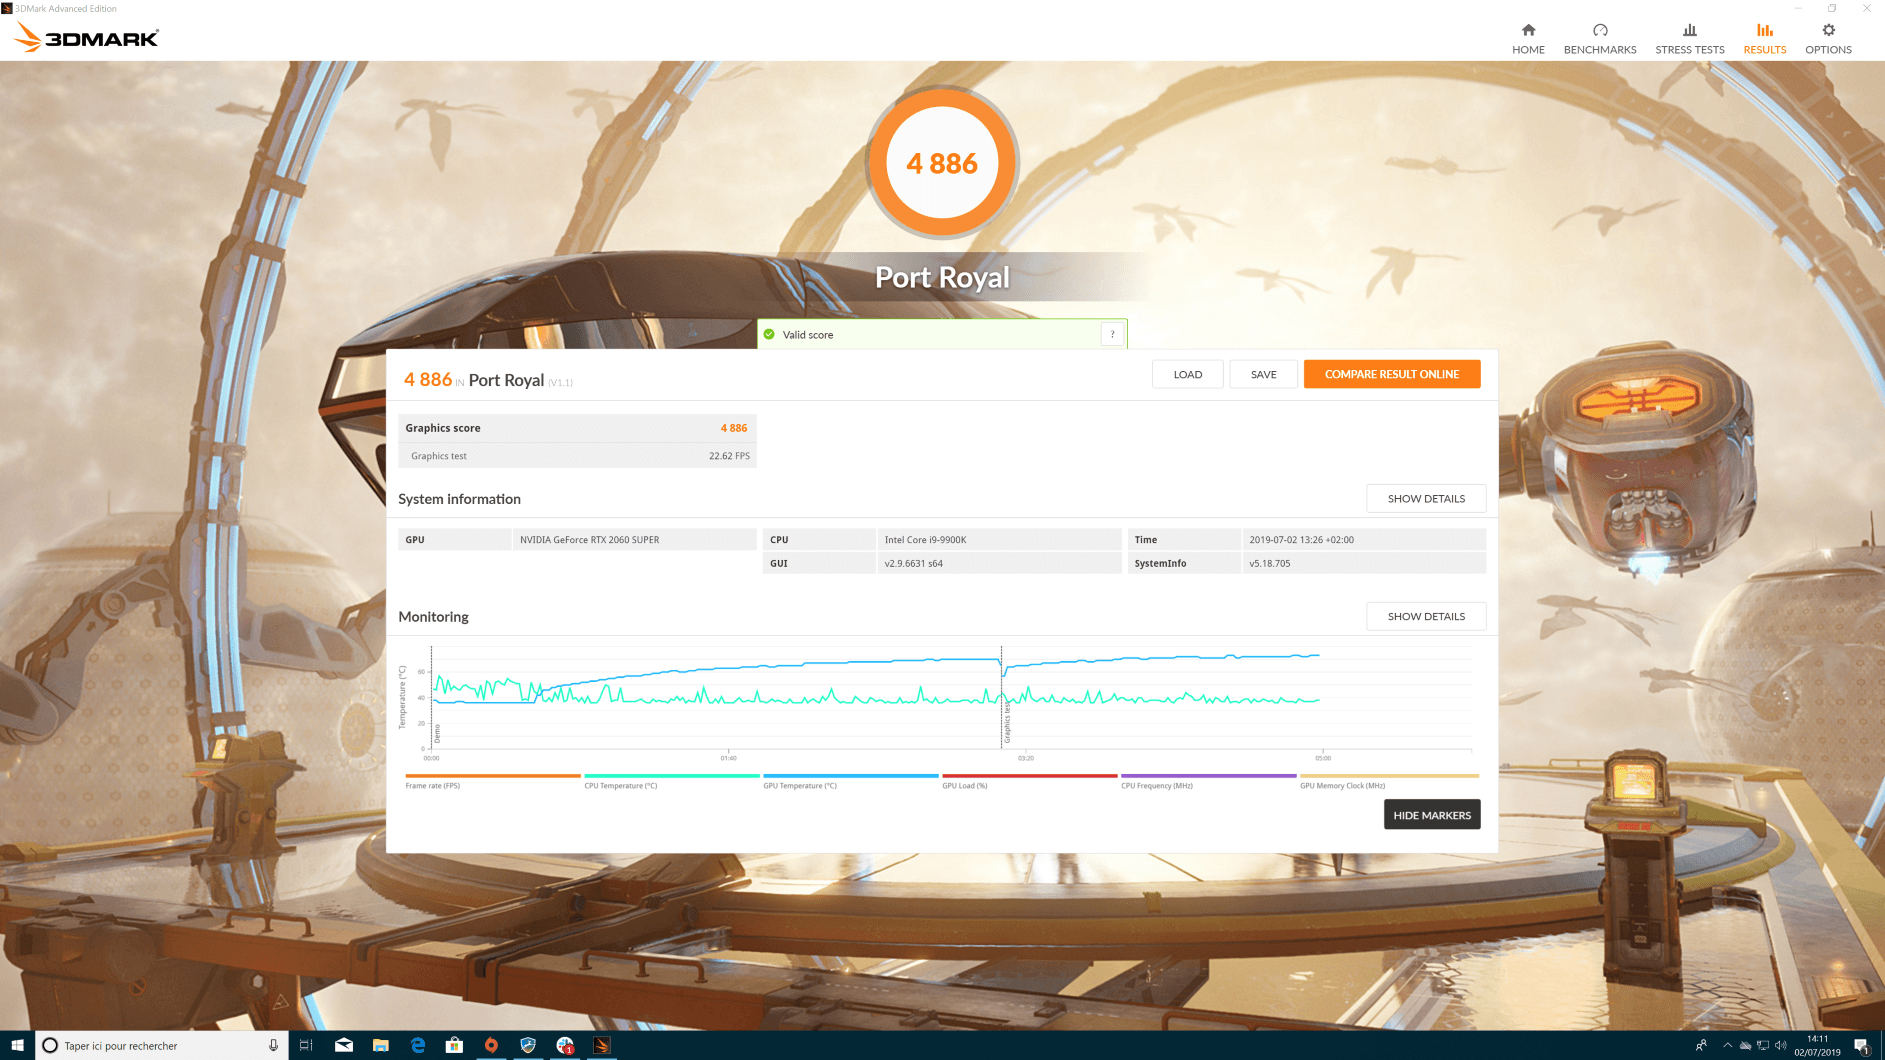
Task: Open the Options section
Action: coord(1828,38)
